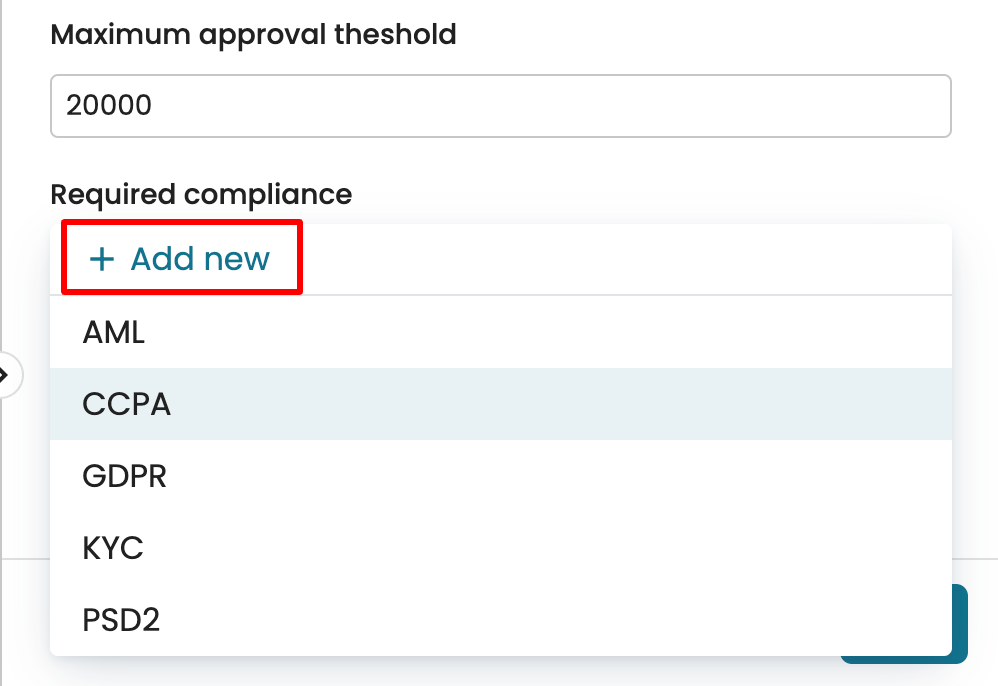998x686 pixels.
Task: Click the 20000 value in the field
Action: [x=109, y=105]
